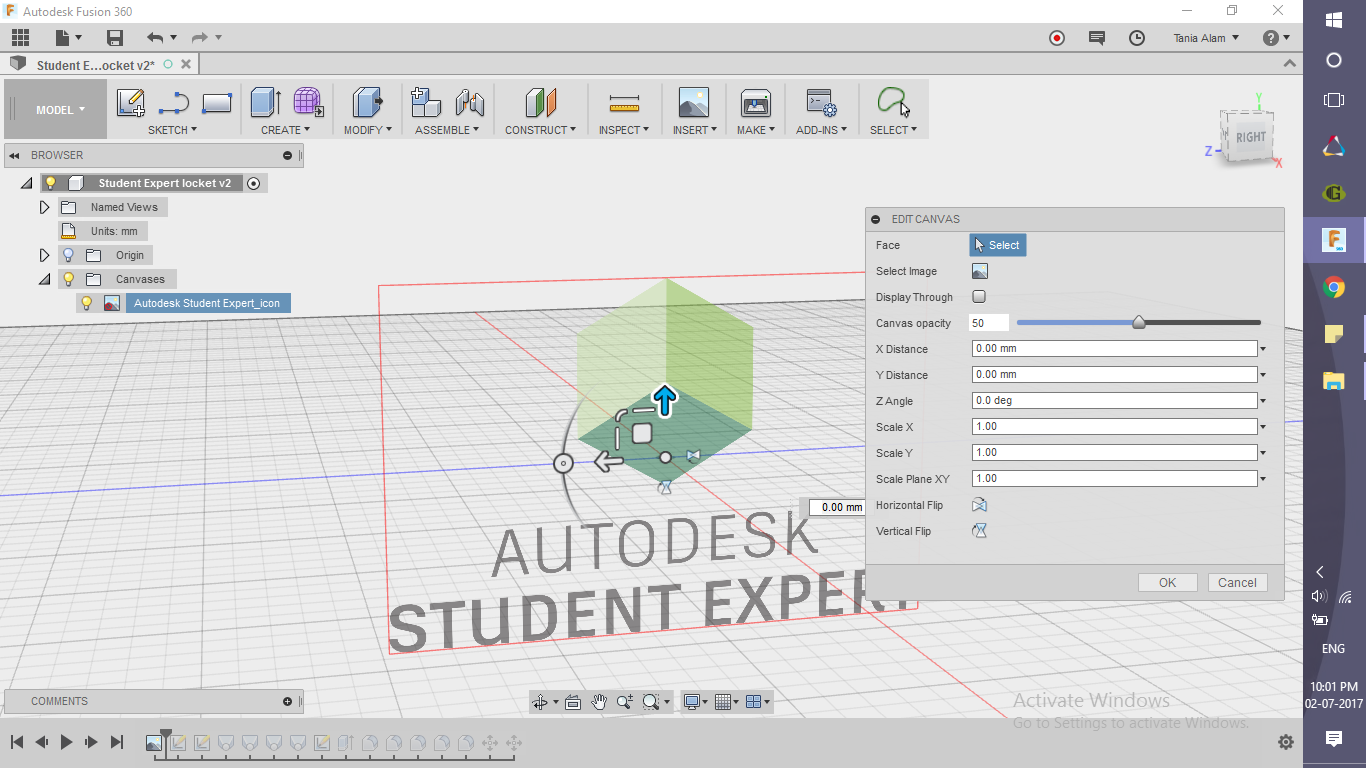This screenshot has height=768, width=1366.
Task: Click the Add-Ins scripts icon
Action: click(821, 103)
